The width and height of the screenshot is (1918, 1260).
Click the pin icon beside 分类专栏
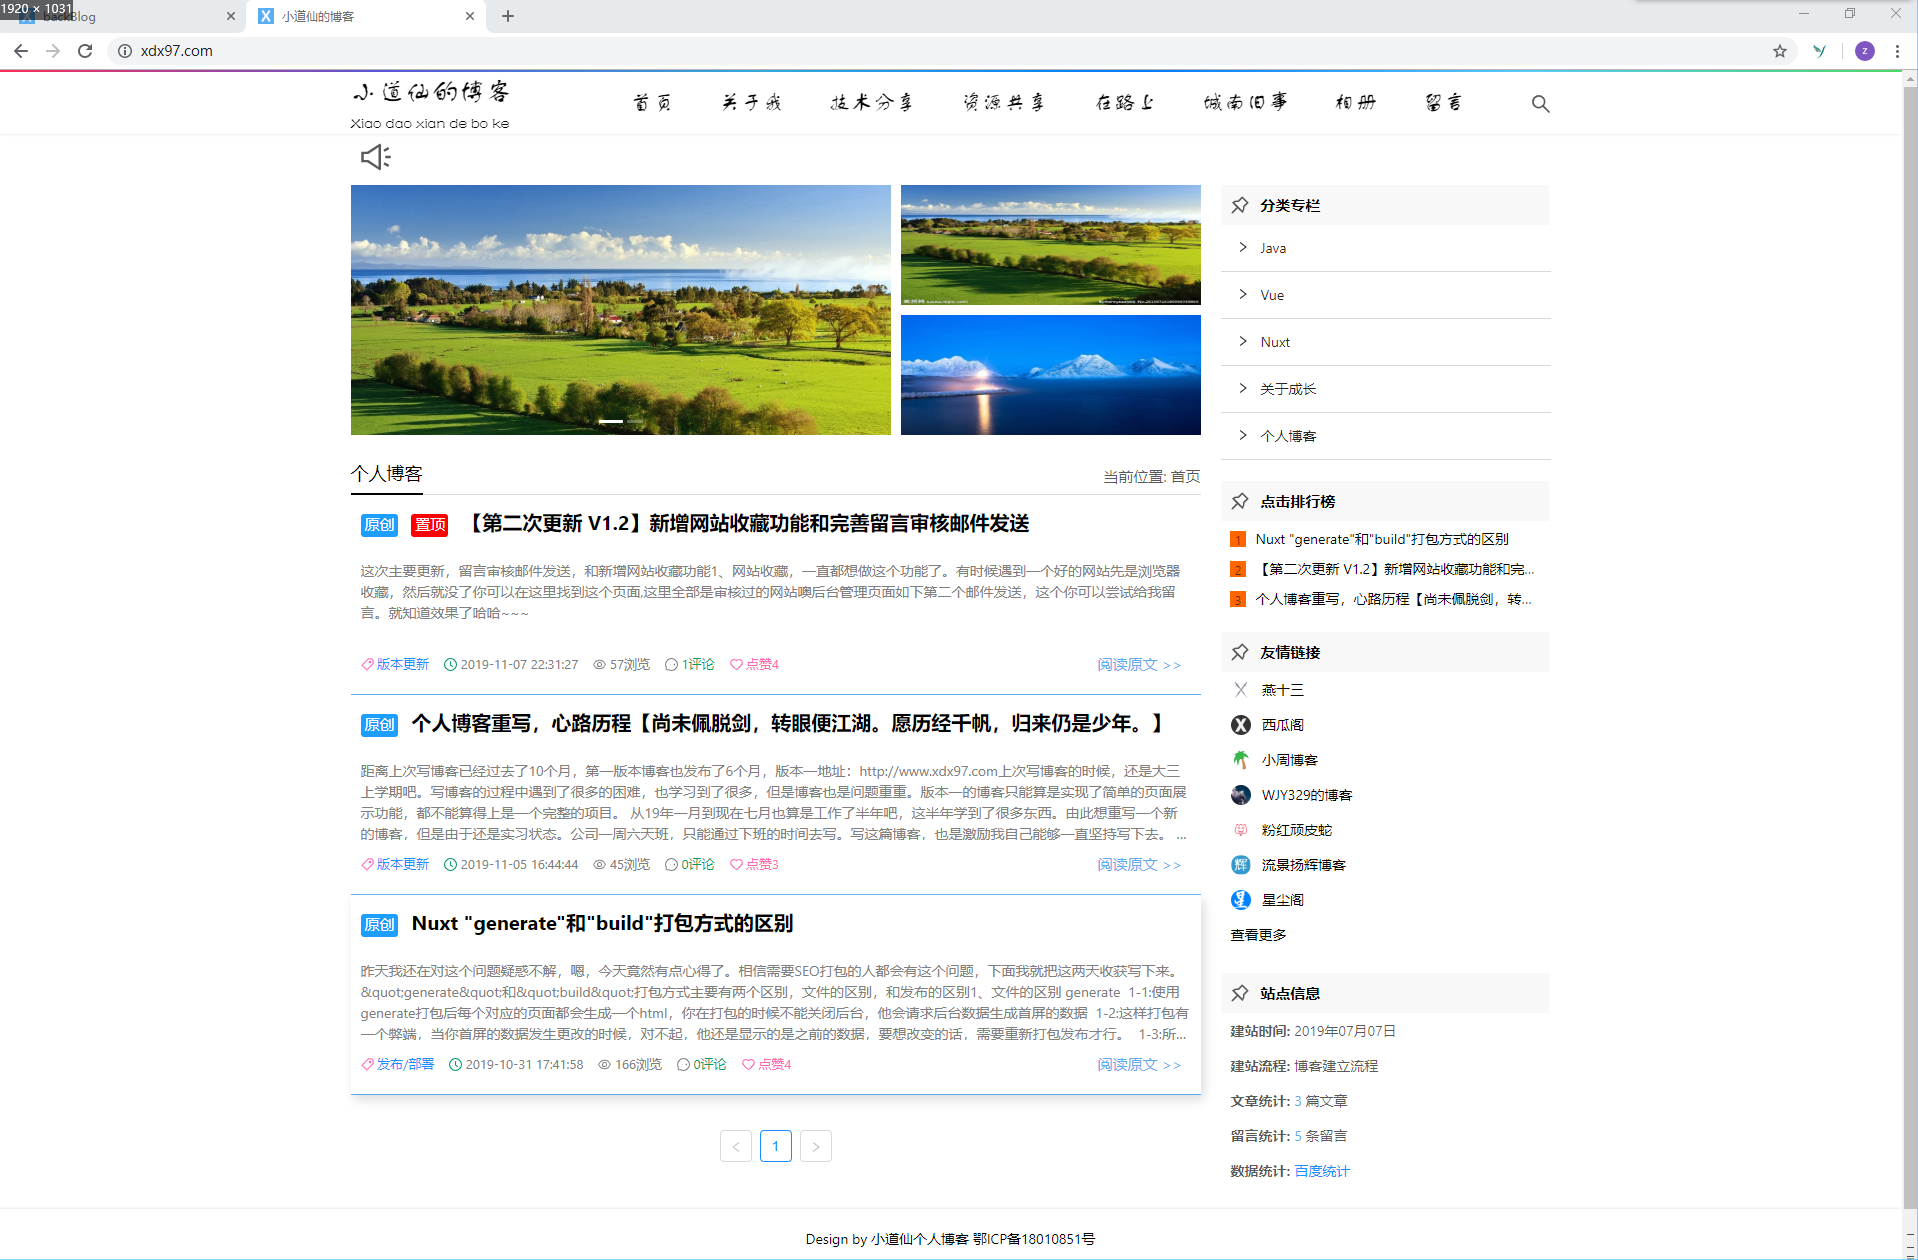pyautogui.click(x=1240, y=204)
